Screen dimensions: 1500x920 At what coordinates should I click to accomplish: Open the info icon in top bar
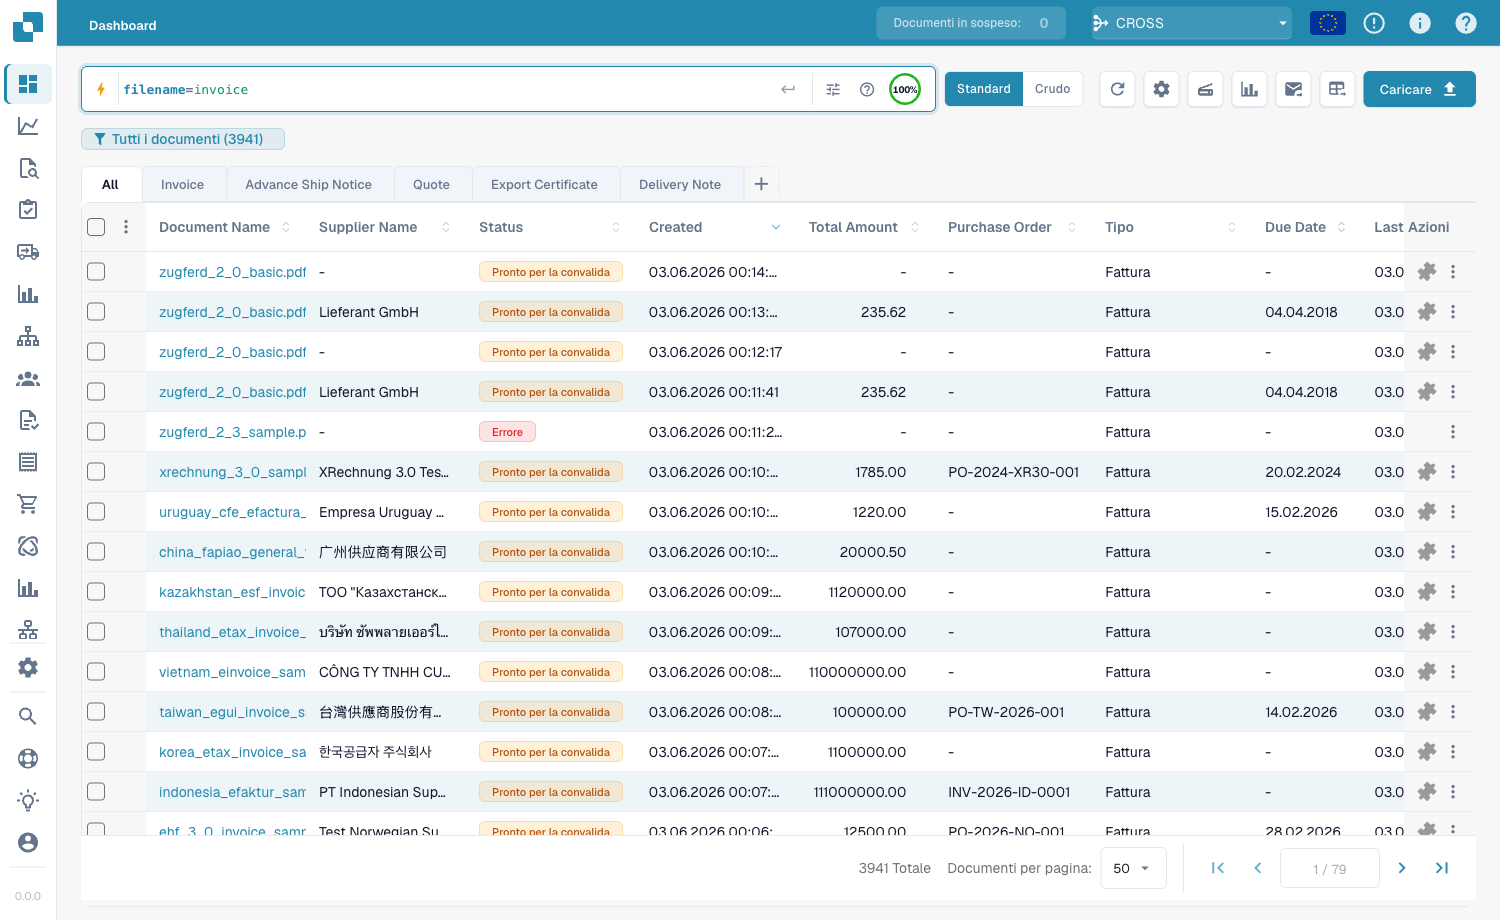click(1420, 23)
